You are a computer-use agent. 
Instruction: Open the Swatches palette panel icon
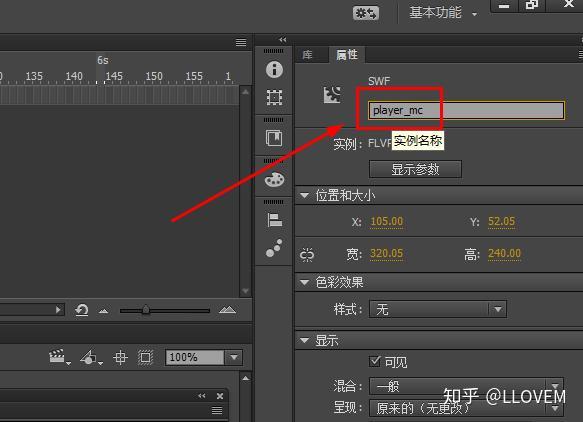(274, 180)
